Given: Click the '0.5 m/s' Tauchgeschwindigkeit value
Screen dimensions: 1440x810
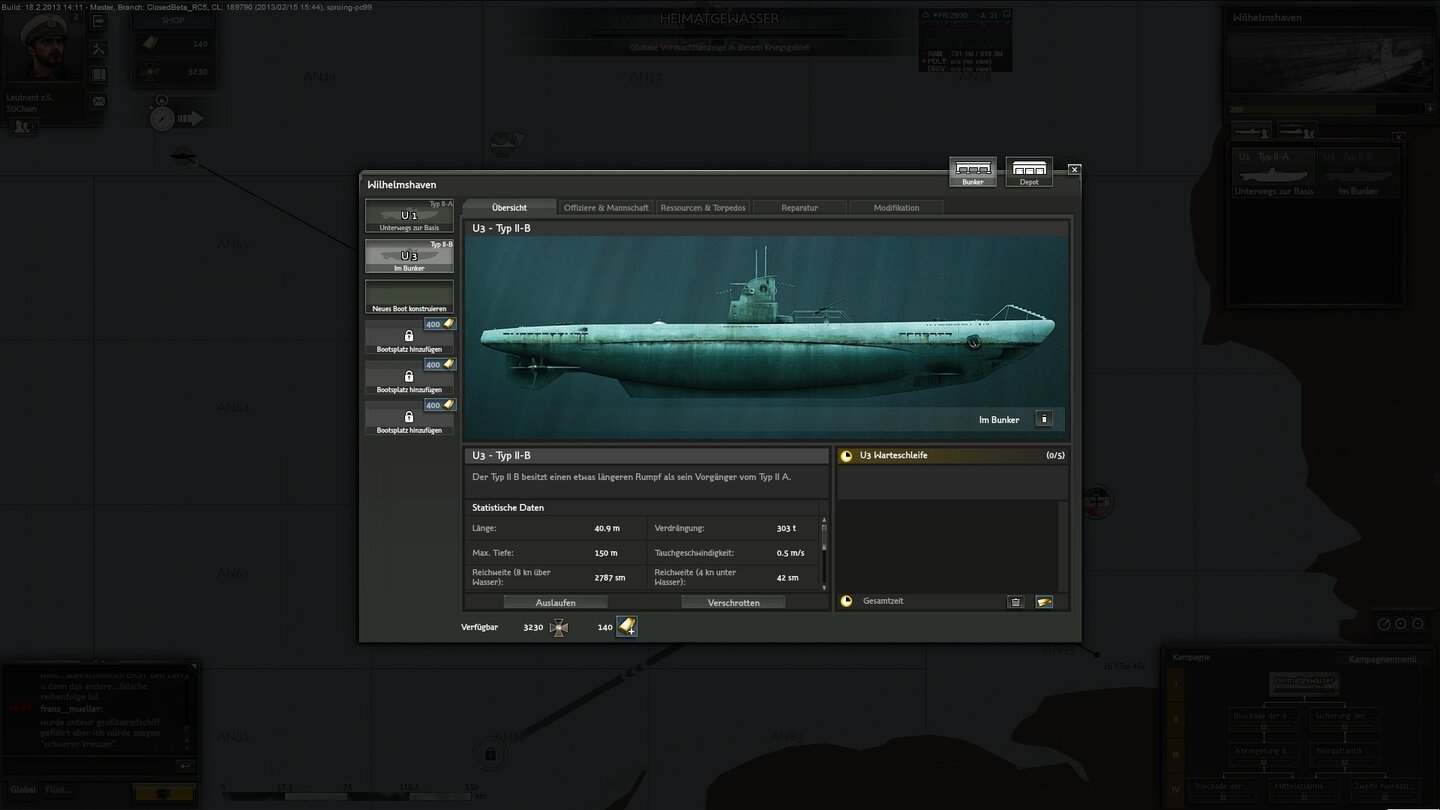Looking at the screenshot, I should tap(790, 553).
